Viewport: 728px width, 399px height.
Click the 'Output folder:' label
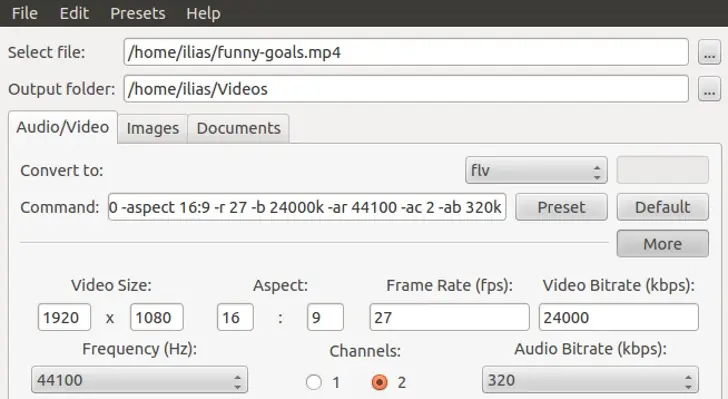[61, 89]
